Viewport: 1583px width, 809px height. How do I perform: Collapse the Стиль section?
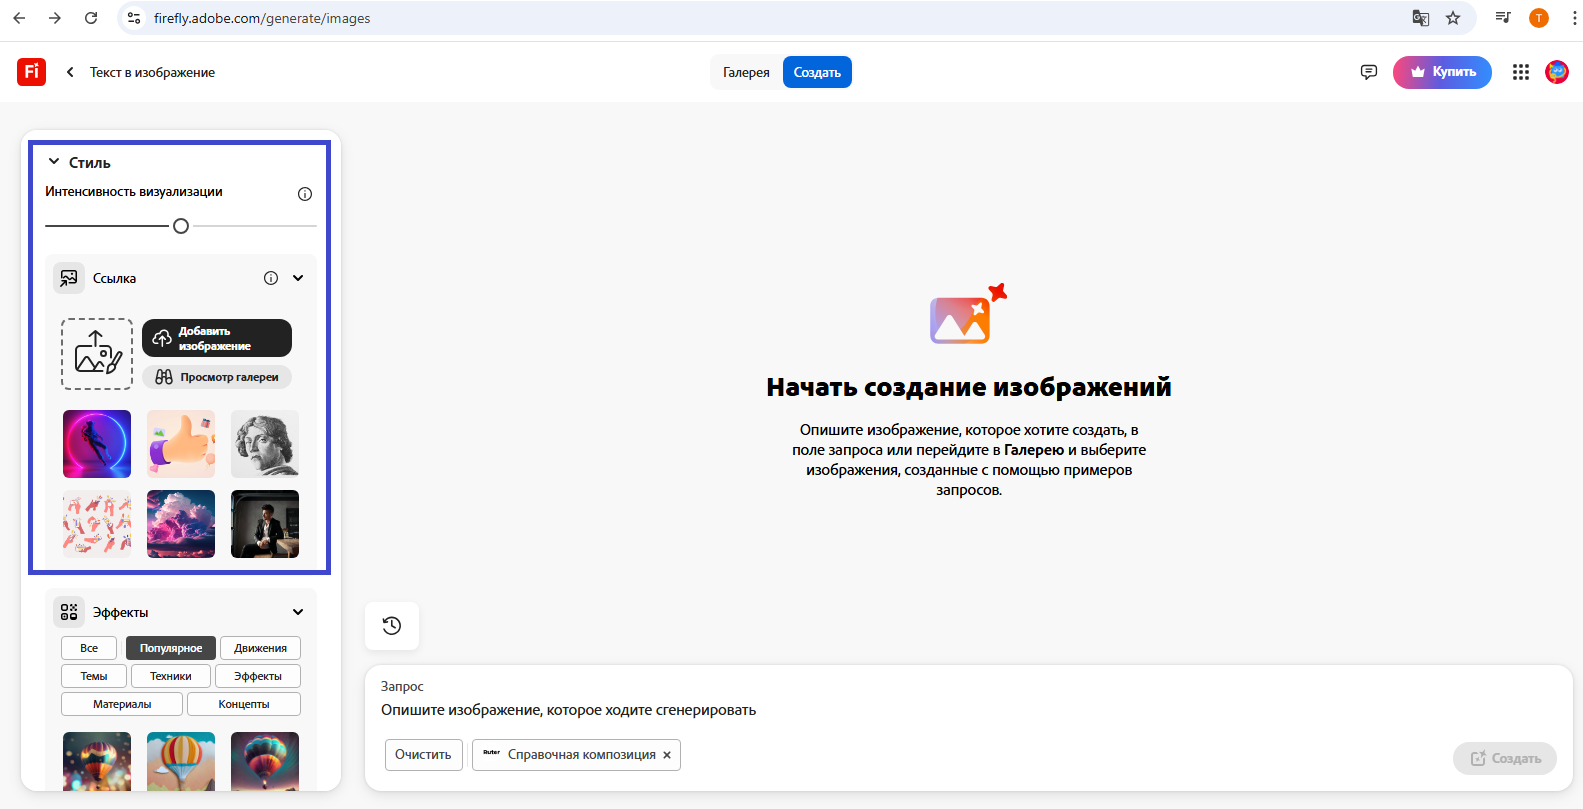[x=54, y=162]
